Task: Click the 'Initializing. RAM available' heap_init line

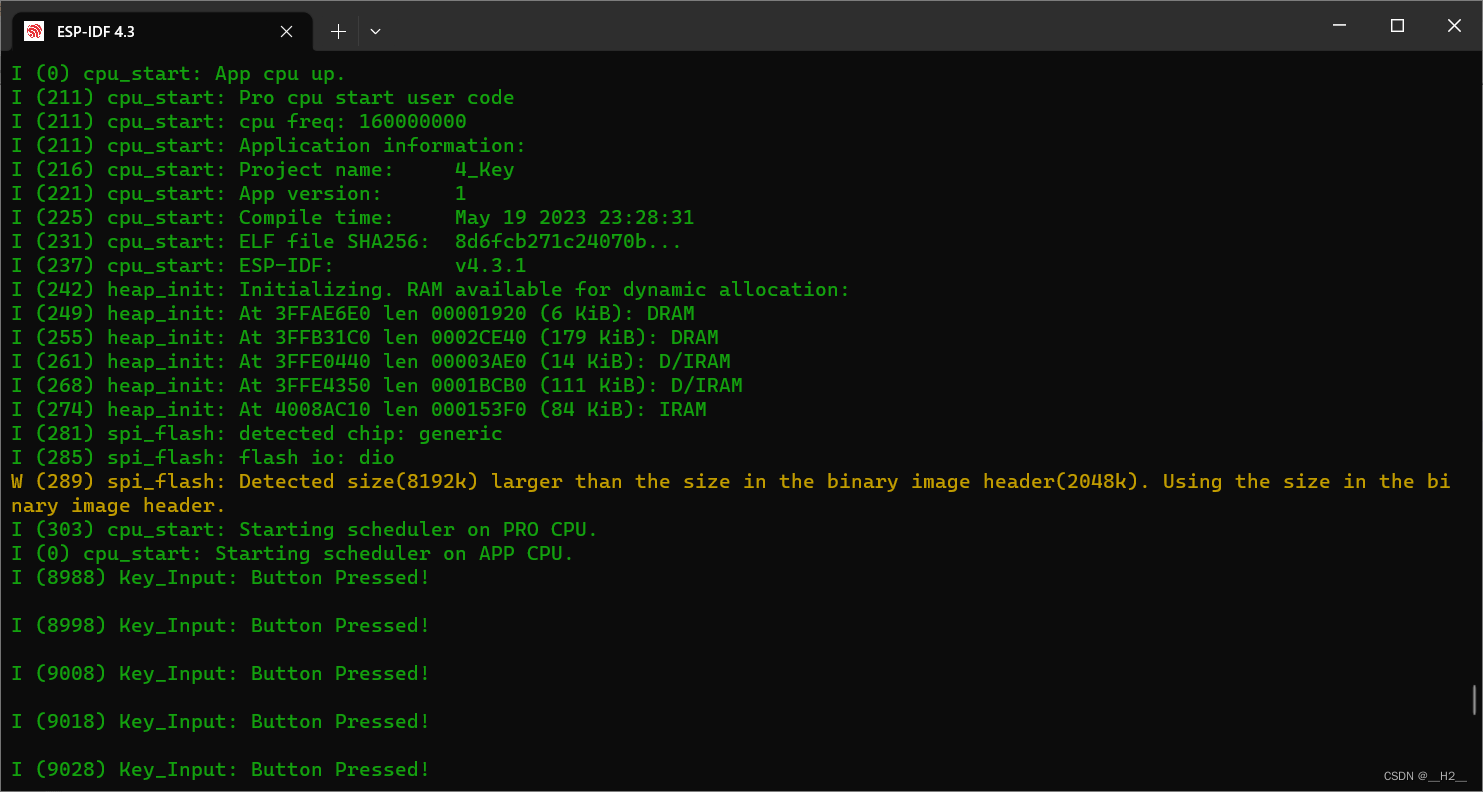Action: point(430,289)
